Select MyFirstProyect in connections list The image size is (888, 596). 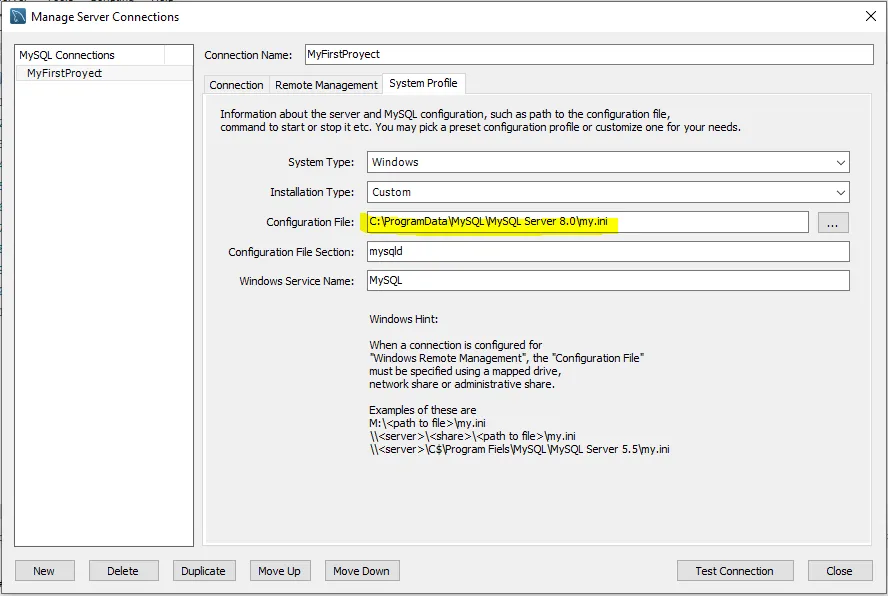coord(104,73)
